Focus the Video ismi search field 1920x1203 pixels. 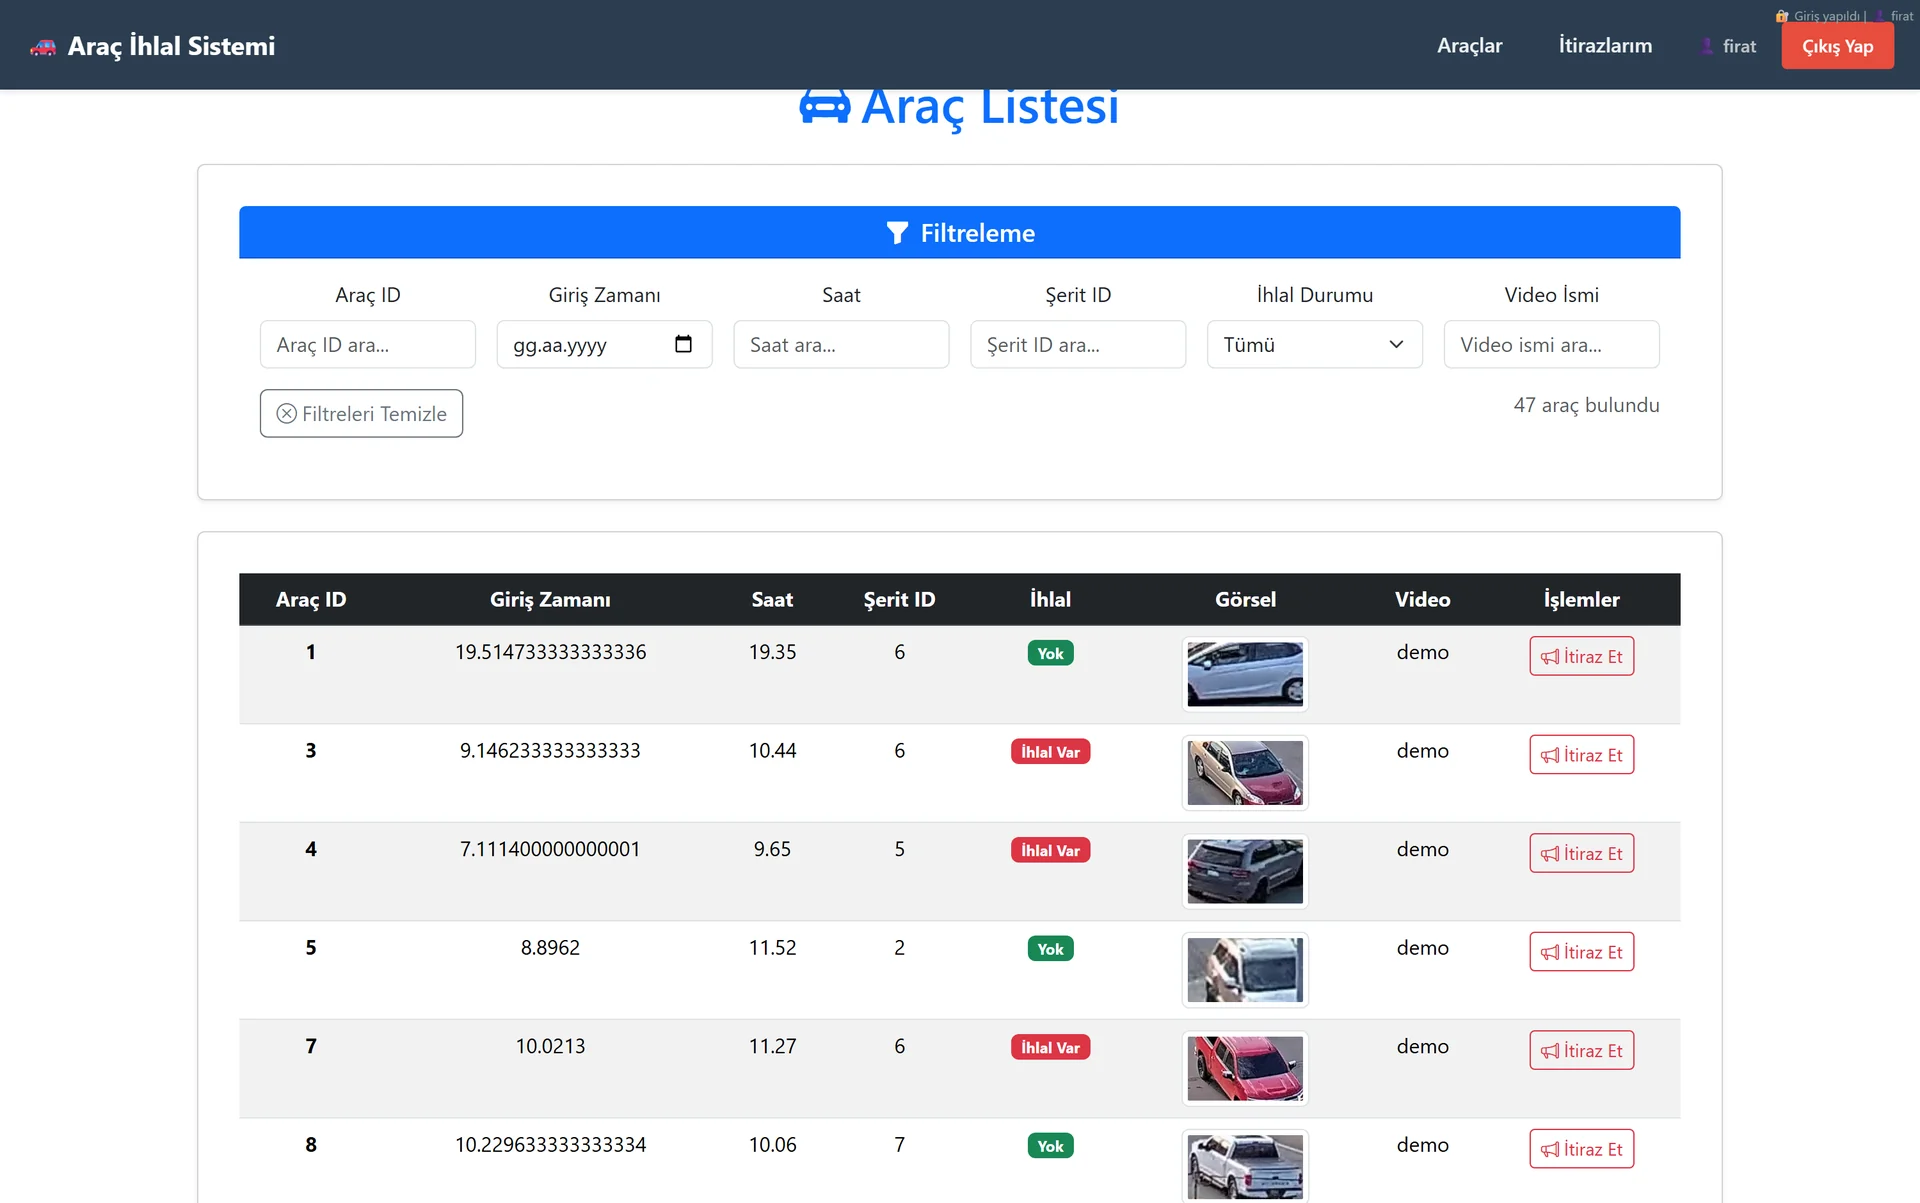point(1551,344)
